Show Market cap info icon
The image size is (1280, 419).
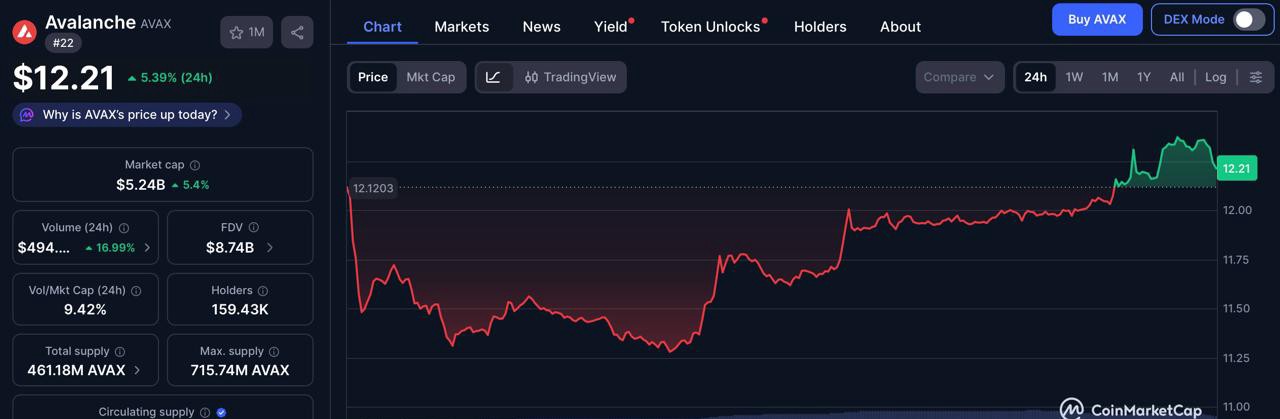195,165
